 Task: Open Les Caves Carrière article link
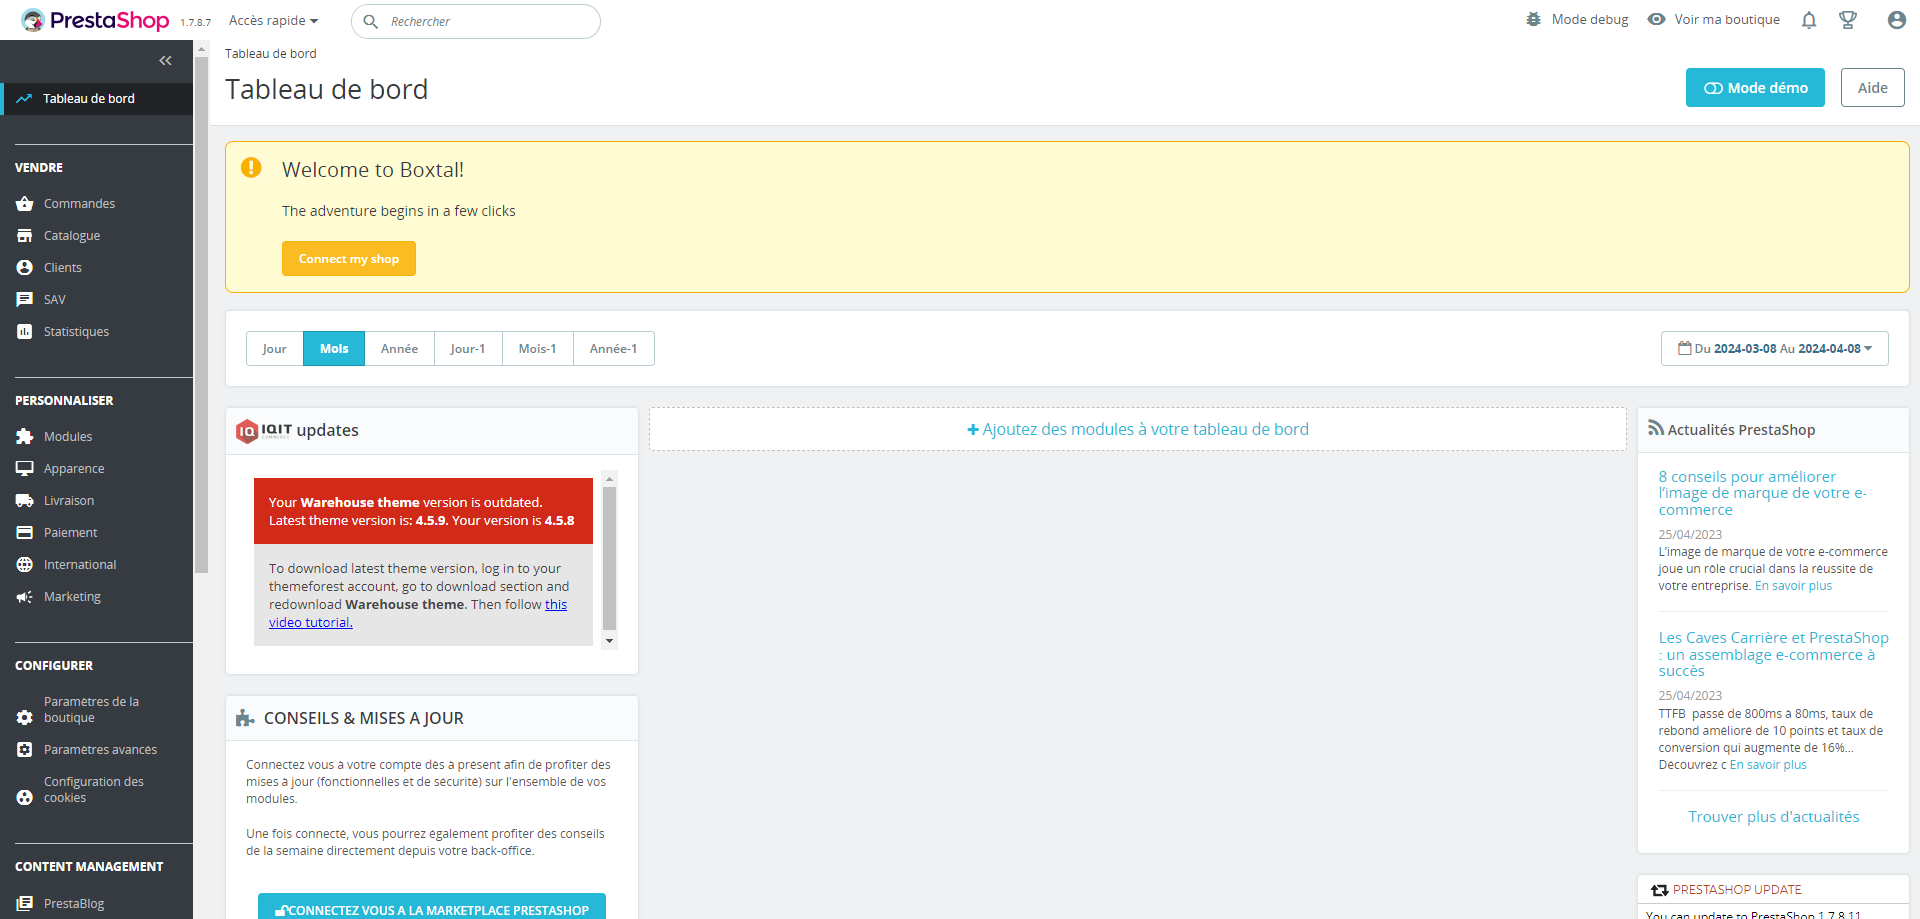[x=1774, y=655]
